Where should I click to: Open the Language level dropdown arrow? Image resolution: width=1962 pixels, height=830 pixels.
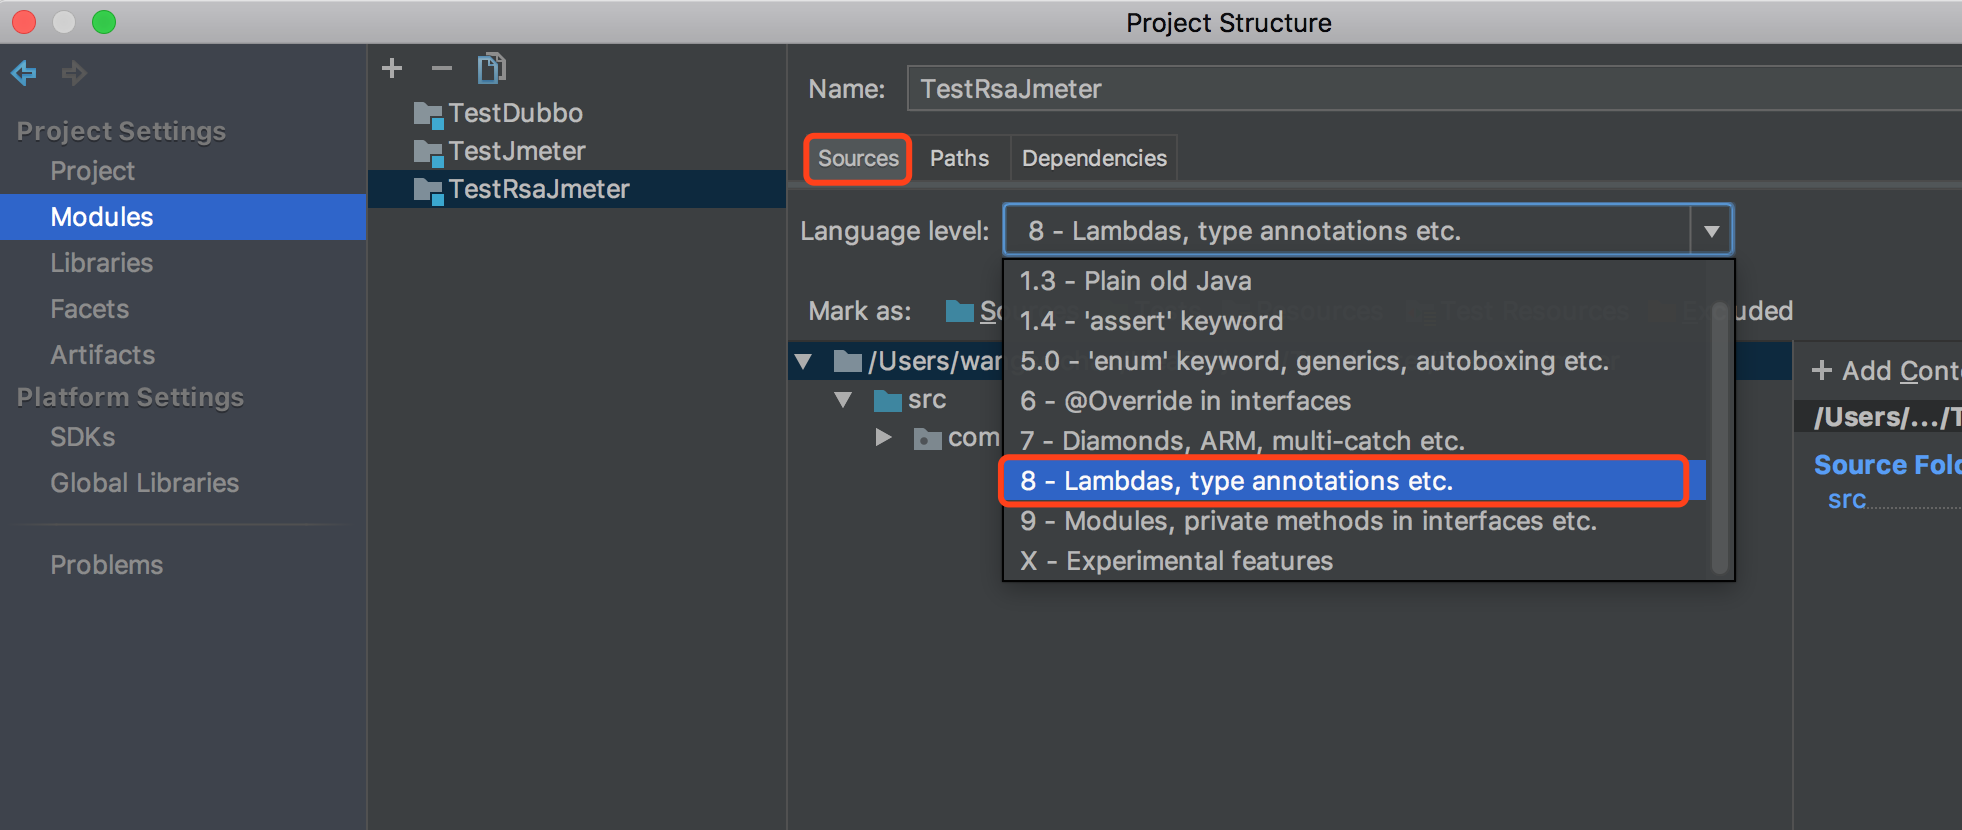point(1711,231)
